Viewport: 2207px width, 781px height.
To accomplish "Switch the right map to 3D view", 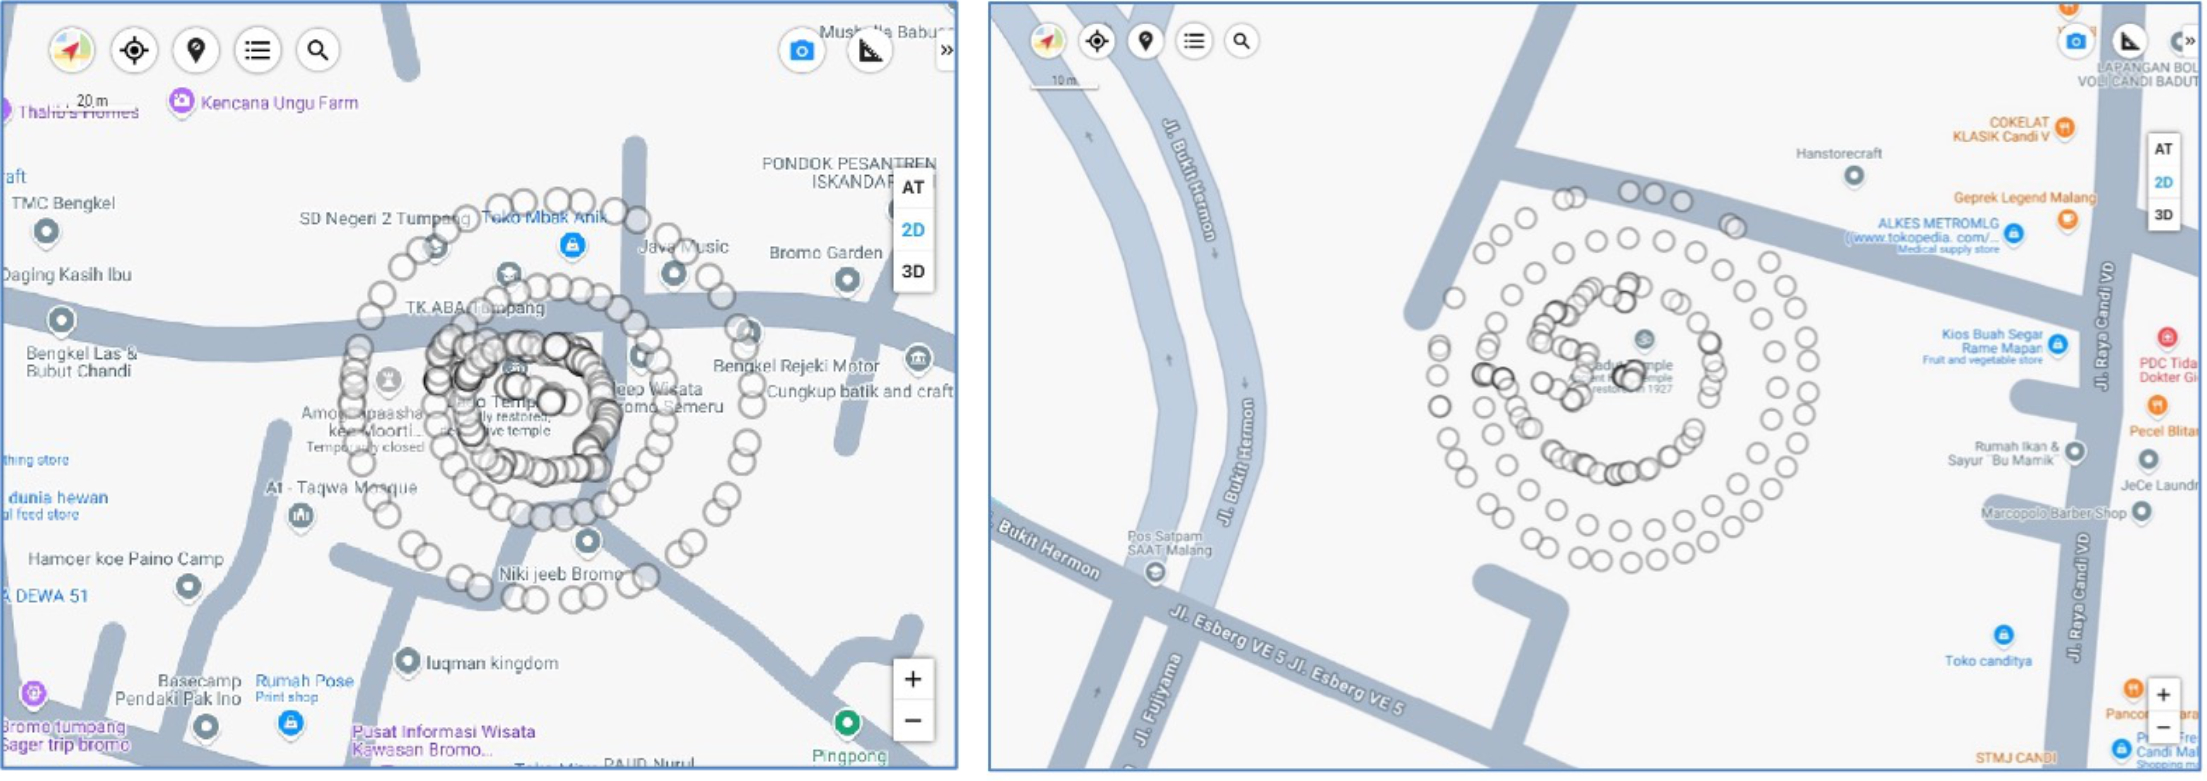I will 2163,215.
